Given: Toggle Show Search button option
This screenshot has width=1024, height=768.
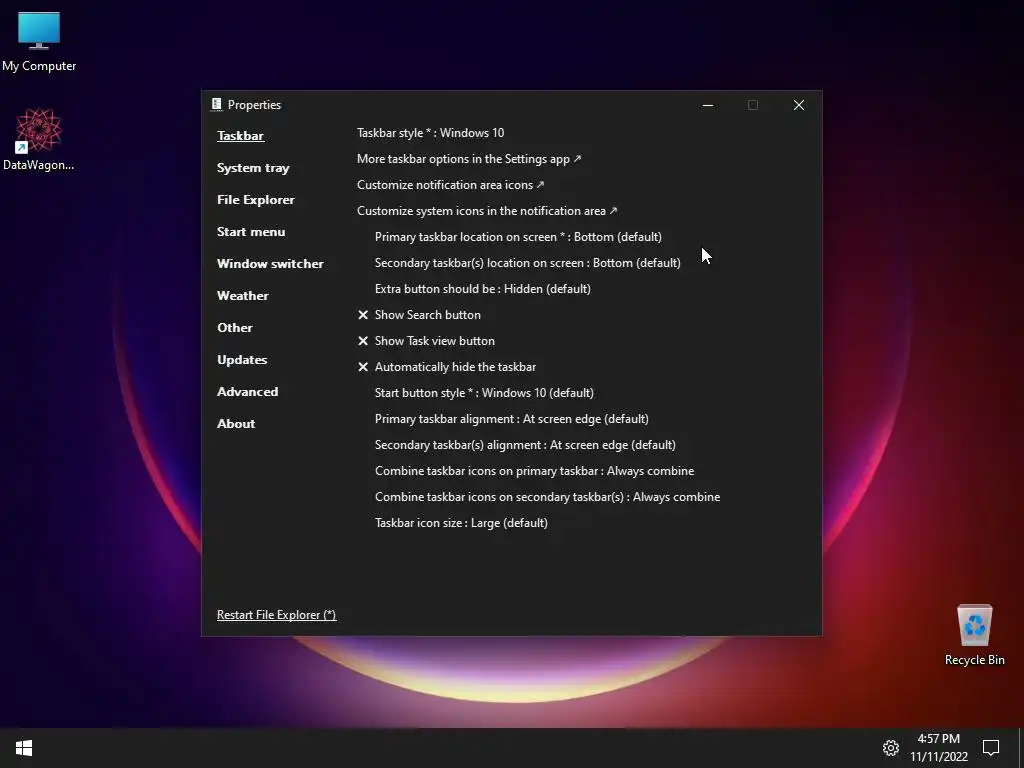Looking at the screenshot, I should tap(419, 315).
